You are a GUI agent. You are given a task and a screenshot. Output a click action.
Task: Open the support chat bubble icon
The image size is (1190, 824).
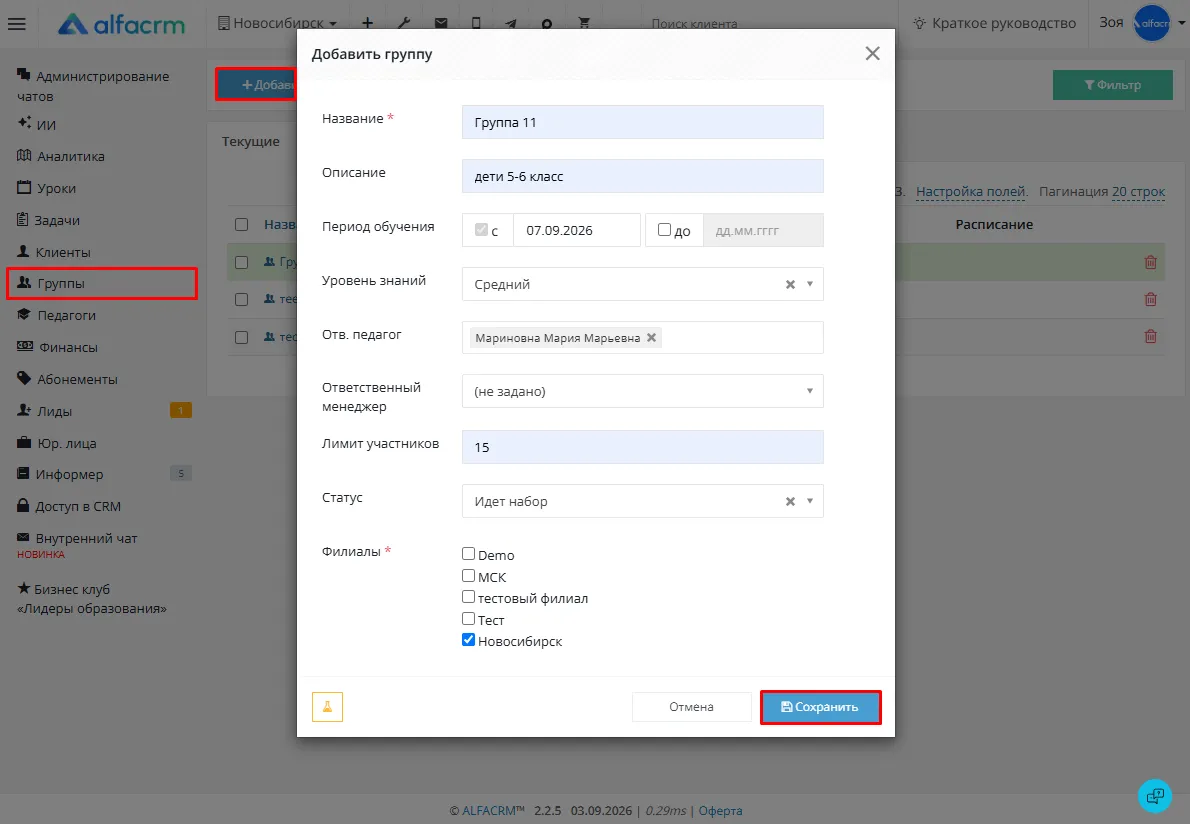(x=1155, y=795)
